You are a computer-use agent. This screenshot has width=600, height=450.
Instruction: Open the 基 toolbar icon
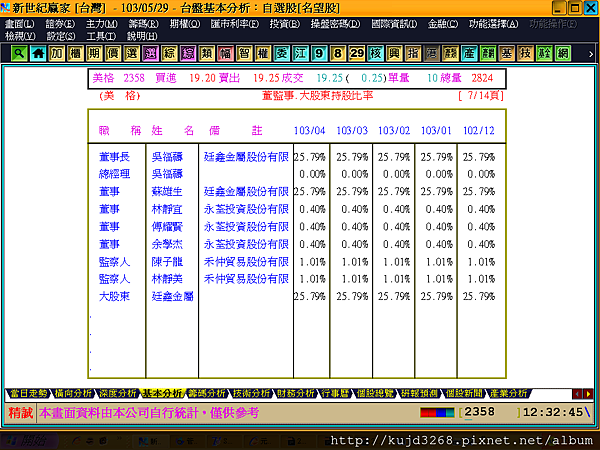507,53
